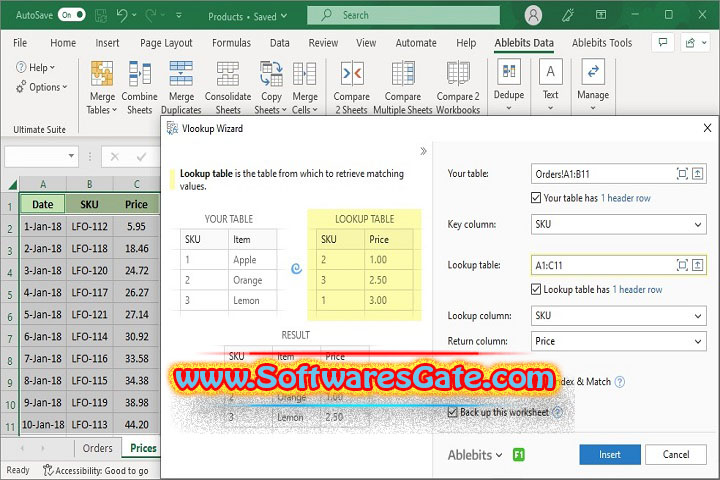Screen dimensions: 720x480
Task: Expand the Lookup column dropdown
Action: tap(698, 316)
